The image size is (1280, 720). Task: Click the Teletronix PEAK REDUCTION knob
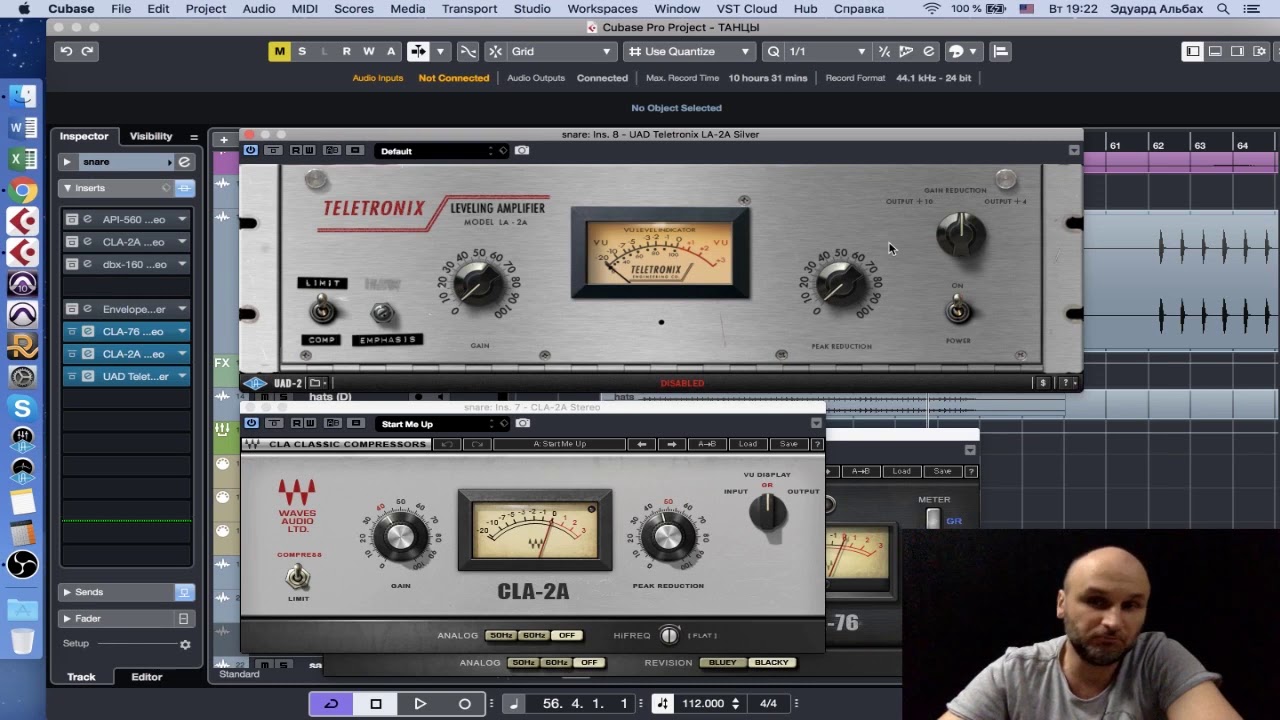[841, 284]
